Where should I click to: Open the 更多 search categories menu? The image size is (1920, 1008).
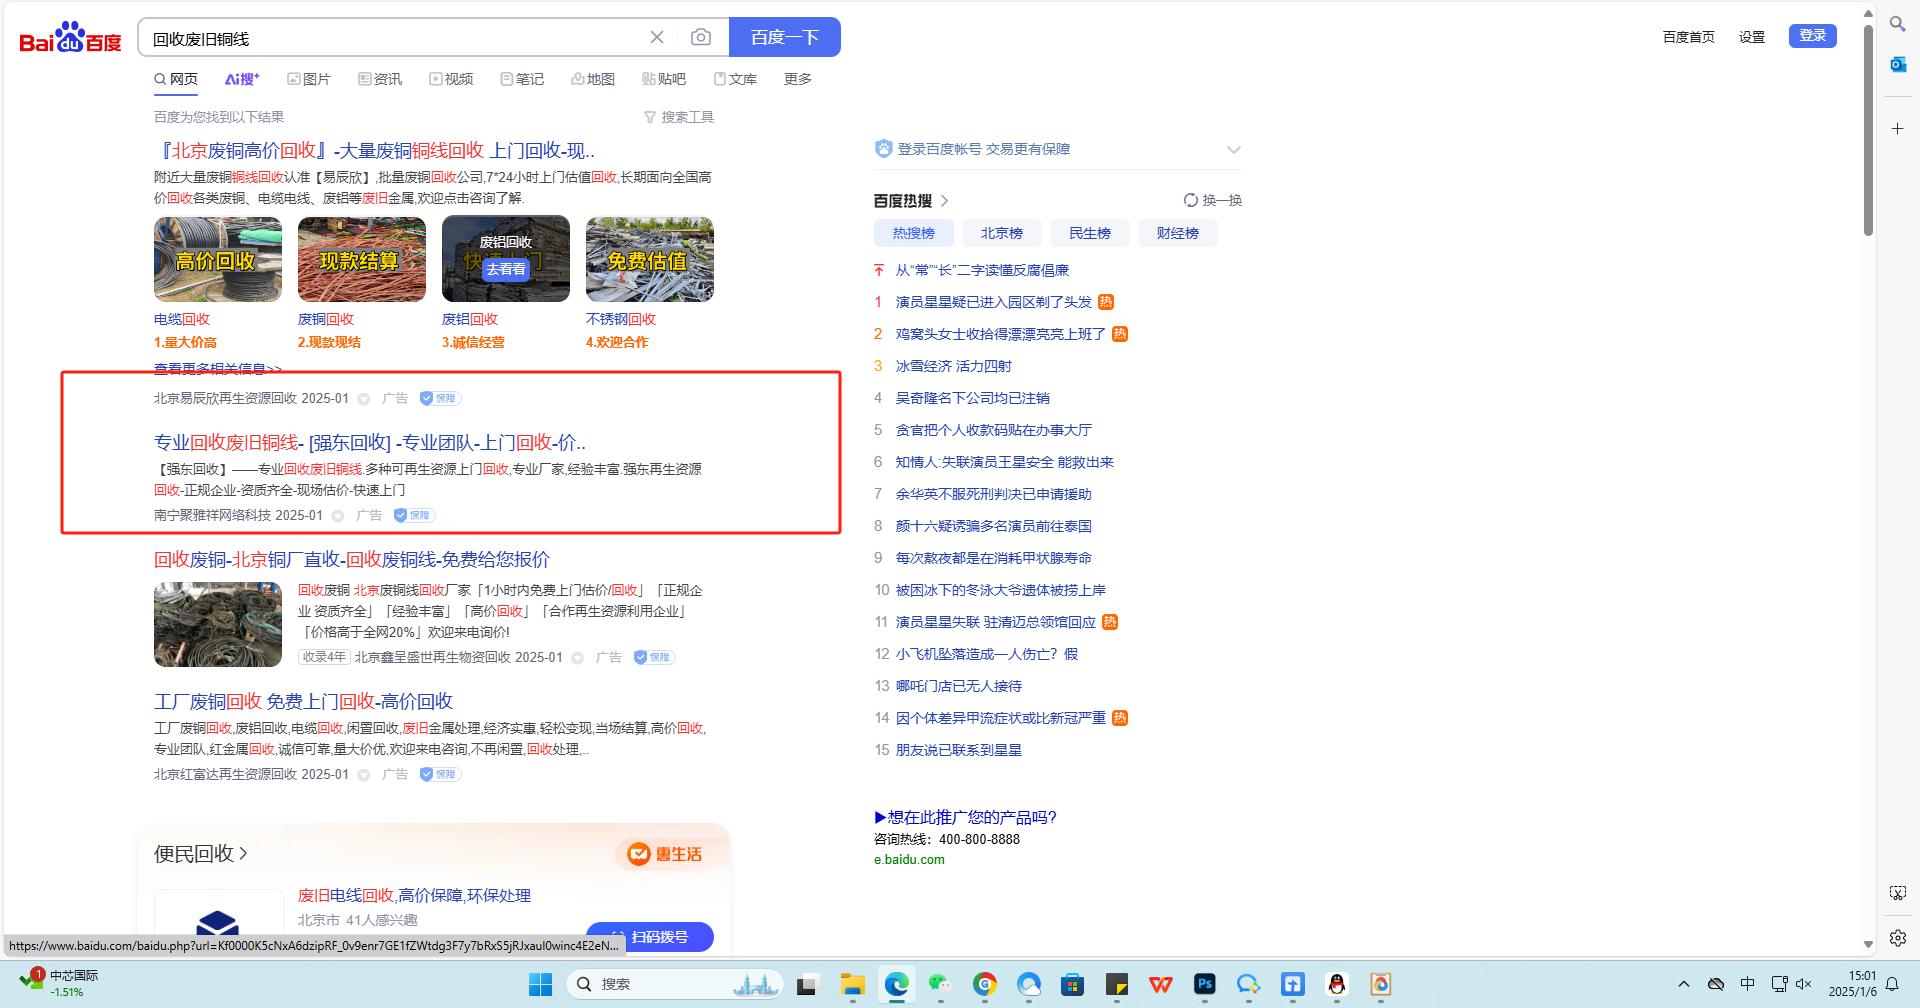point(797,79)
